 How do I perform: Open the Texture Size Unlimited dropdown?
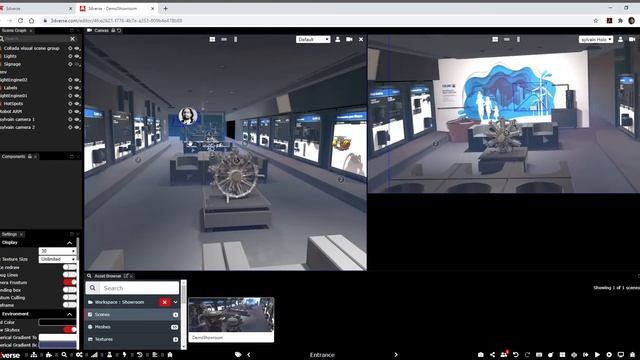58,259
